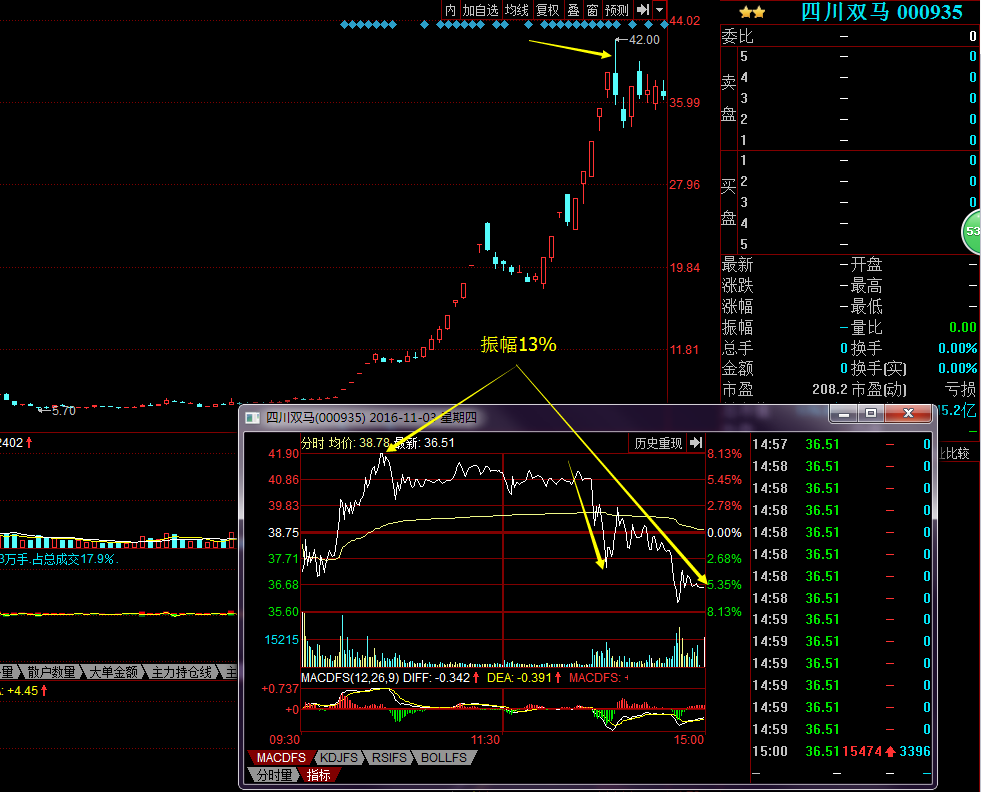Open the 复权 adjustment option

pyautogui.click(x=547, y=10)
